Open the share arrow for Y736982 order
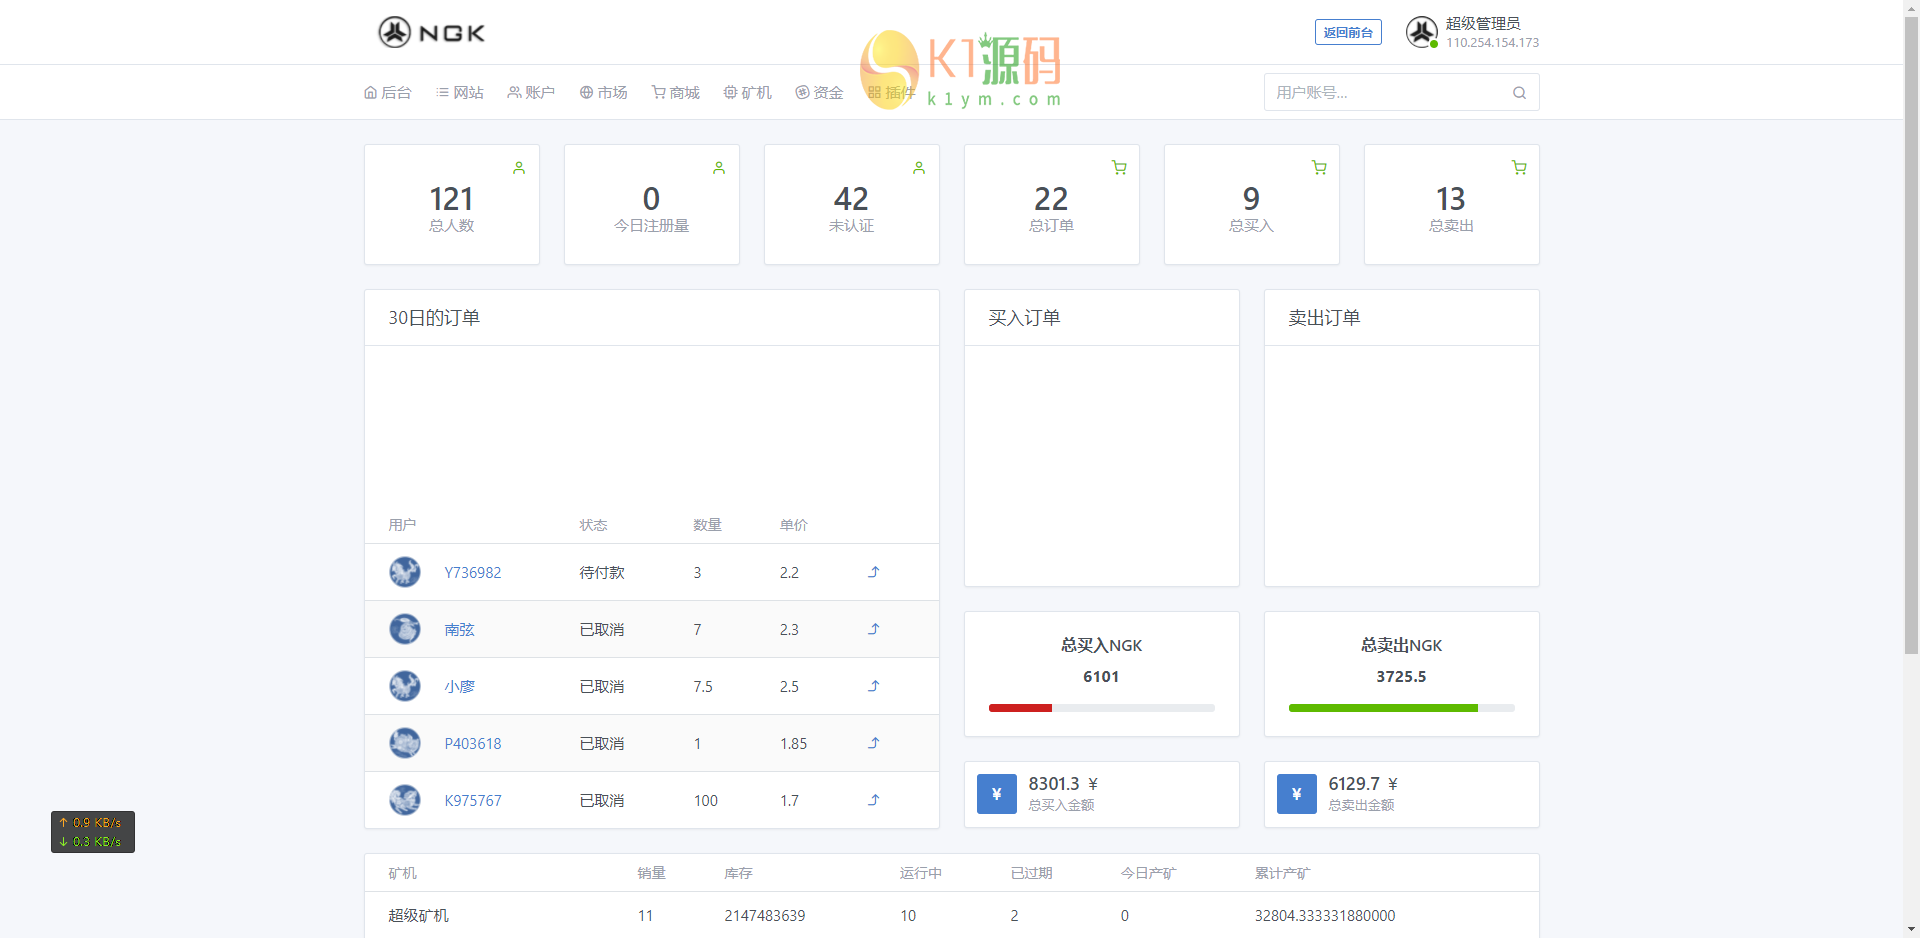1920x938 pixels. (x=873, y=572)
